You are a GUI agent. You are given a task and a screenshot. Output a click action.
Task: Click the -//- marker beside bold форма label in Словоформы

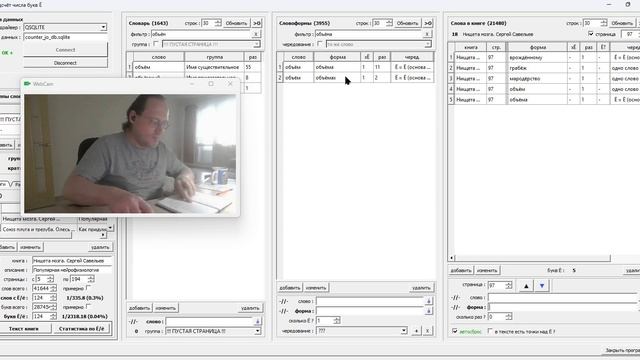pos(284,311)
